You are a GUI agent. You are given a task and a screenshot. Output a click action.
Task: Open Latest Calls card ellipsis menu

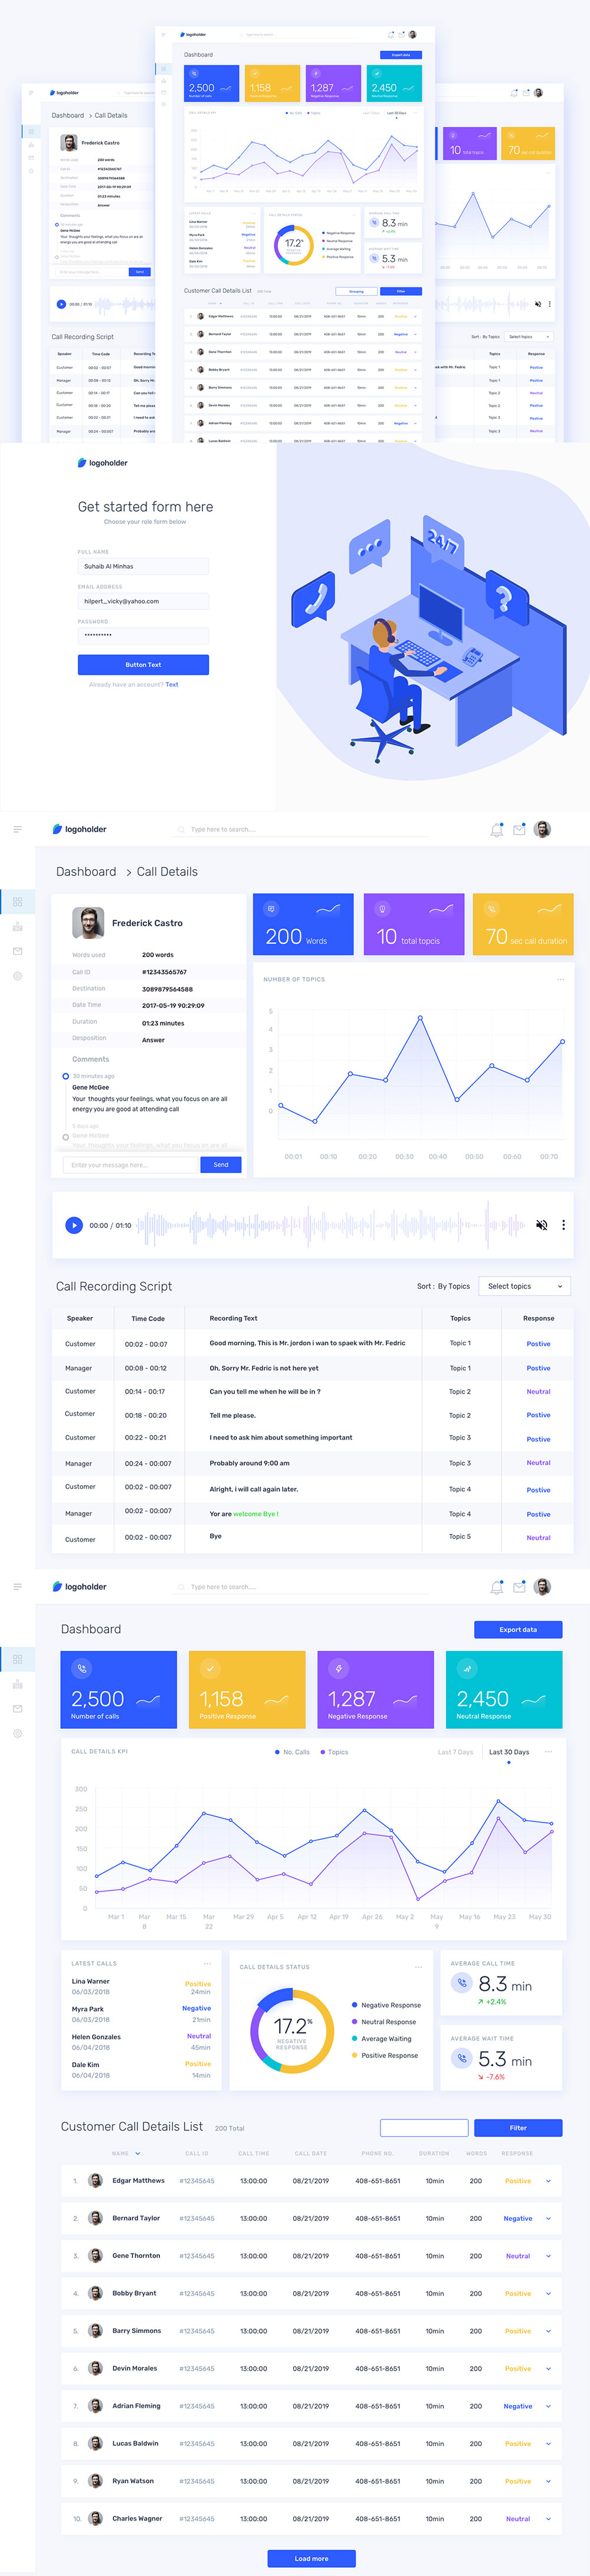(x=207, y=1963)
